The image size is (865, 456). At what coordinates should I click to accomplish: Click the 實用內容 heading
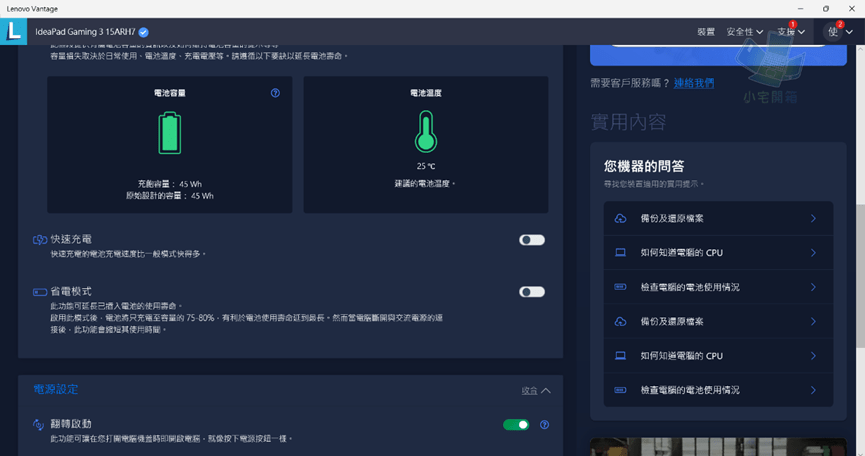pyautogui.click(x=628, y=122)
